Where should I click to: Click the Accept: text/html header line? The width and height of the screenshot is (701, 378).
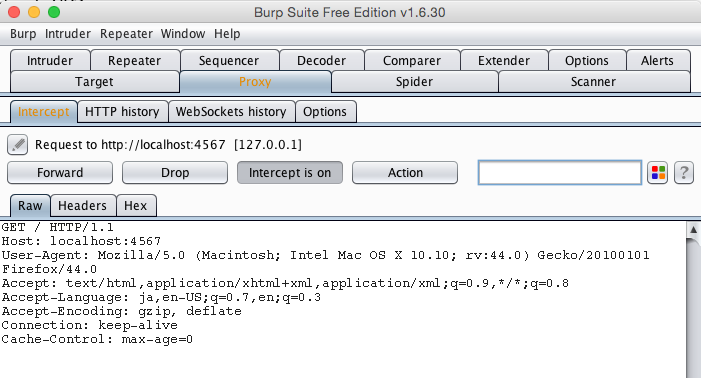pos(285,283)
